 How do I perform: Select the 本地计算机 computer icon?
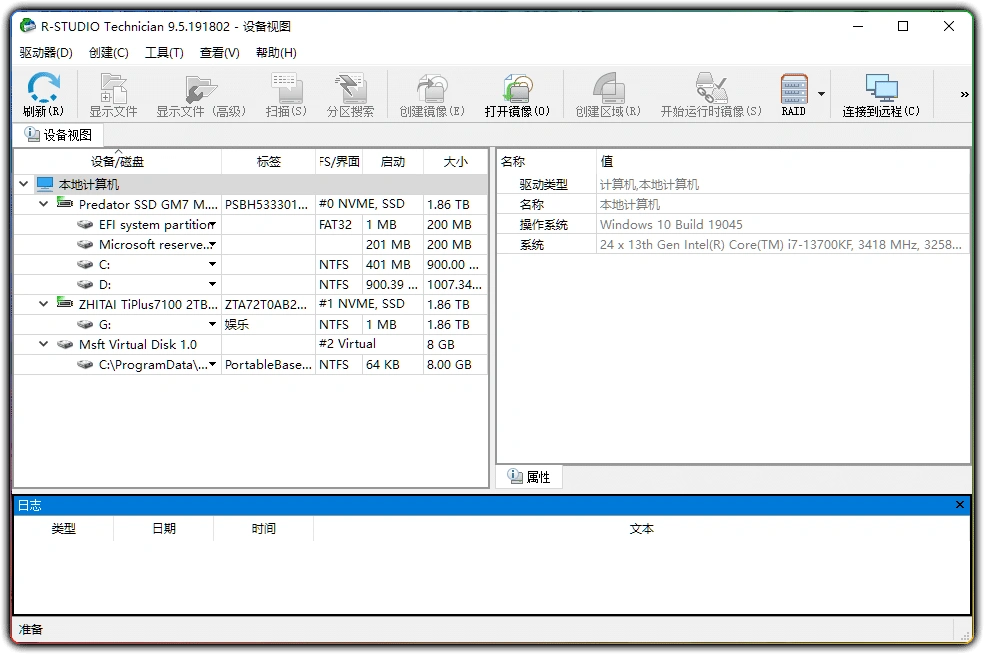tap(45, 184)
